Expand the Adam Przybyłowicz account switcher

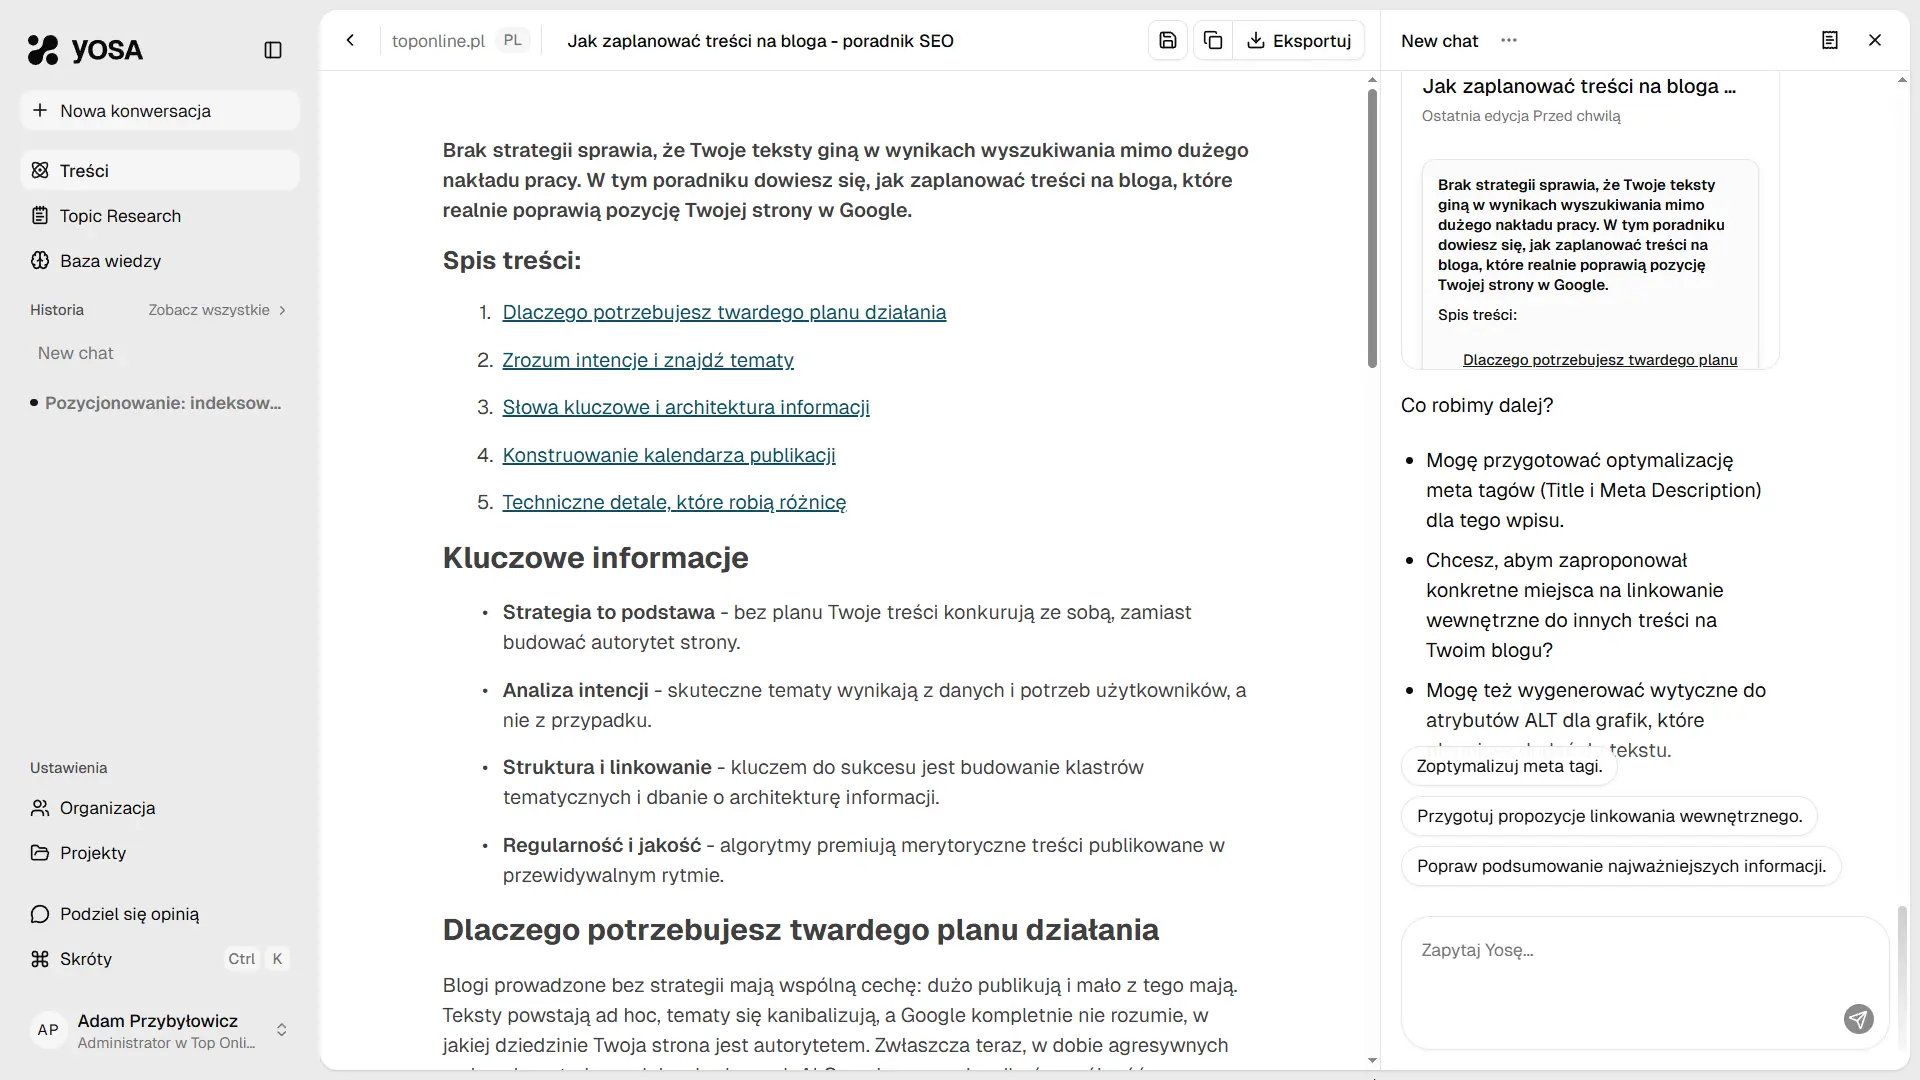click(281, 1030)
